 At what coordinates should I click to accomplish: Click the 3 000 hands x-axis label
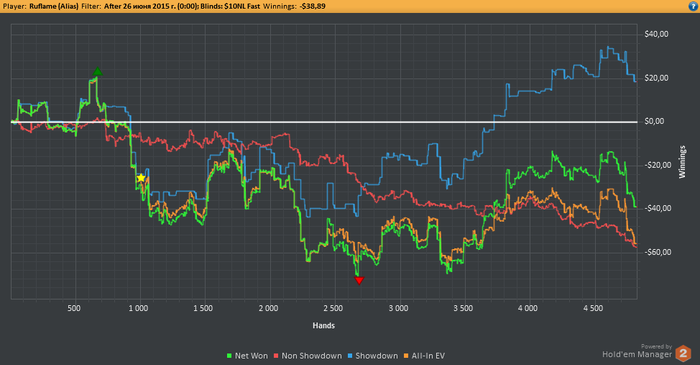398,308
